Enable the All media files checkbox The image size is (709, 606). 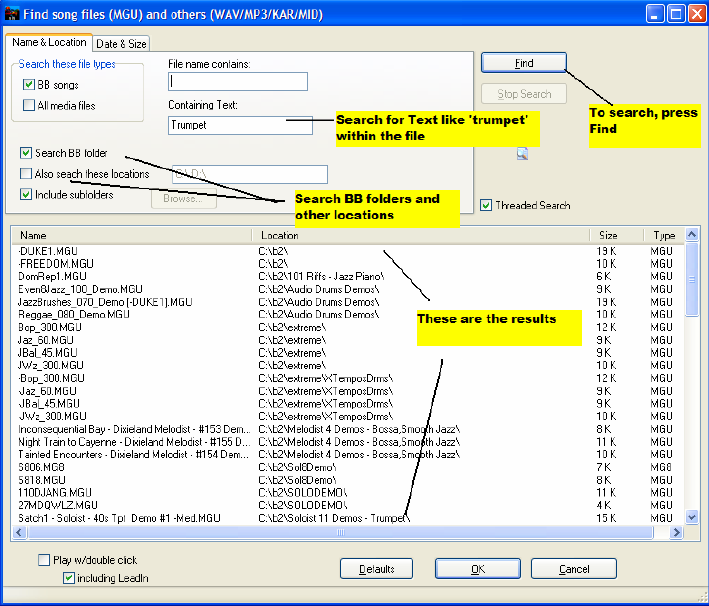tap(29, 105)
